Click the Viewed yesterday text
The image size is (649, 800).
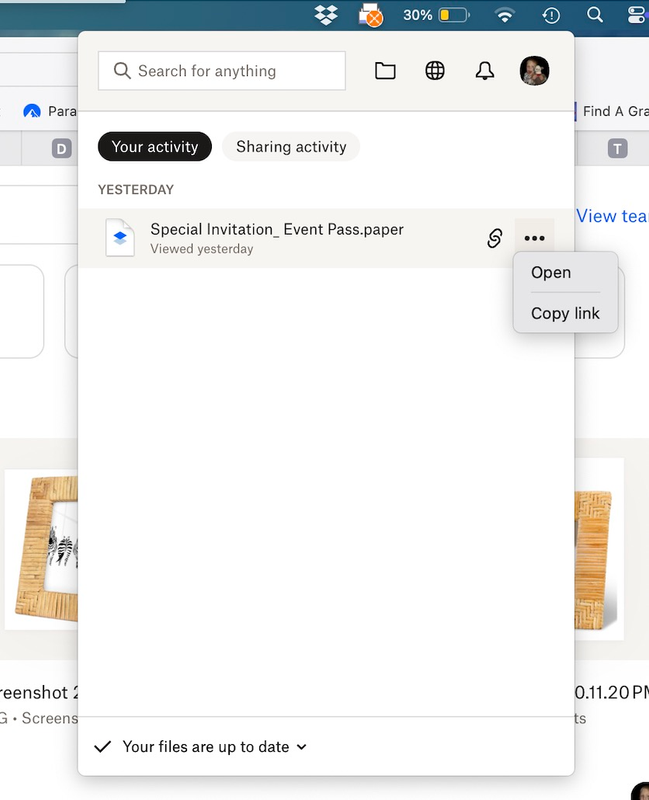pyautogui.click(x=202, y=249)
